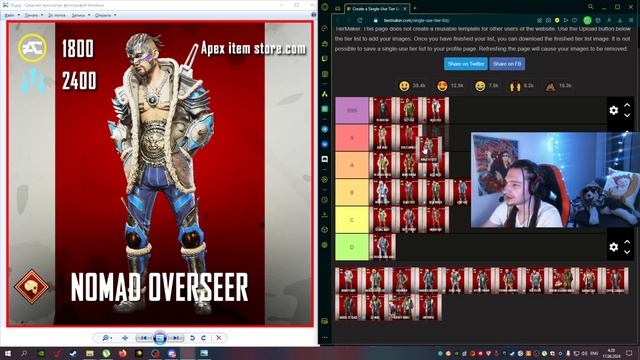This screenshot has width=640, height=360.
Task: Go to next image in Photo Viewer
Action: click(x=176, y=338)
